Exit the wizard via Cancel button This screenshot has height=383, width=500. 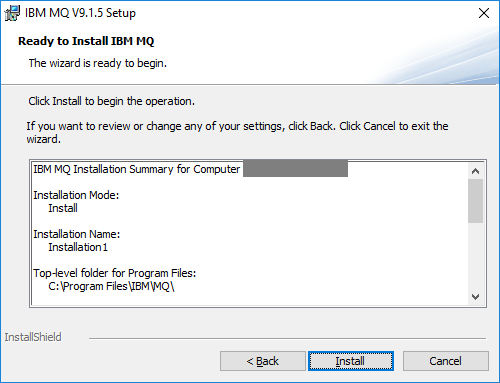(446, 361)
